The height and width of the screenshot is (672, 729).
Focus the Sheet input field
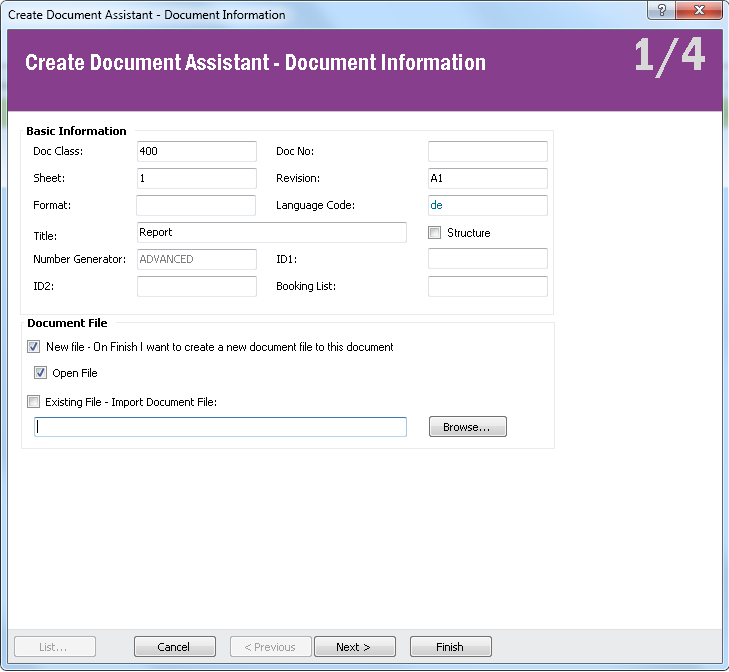196,178
